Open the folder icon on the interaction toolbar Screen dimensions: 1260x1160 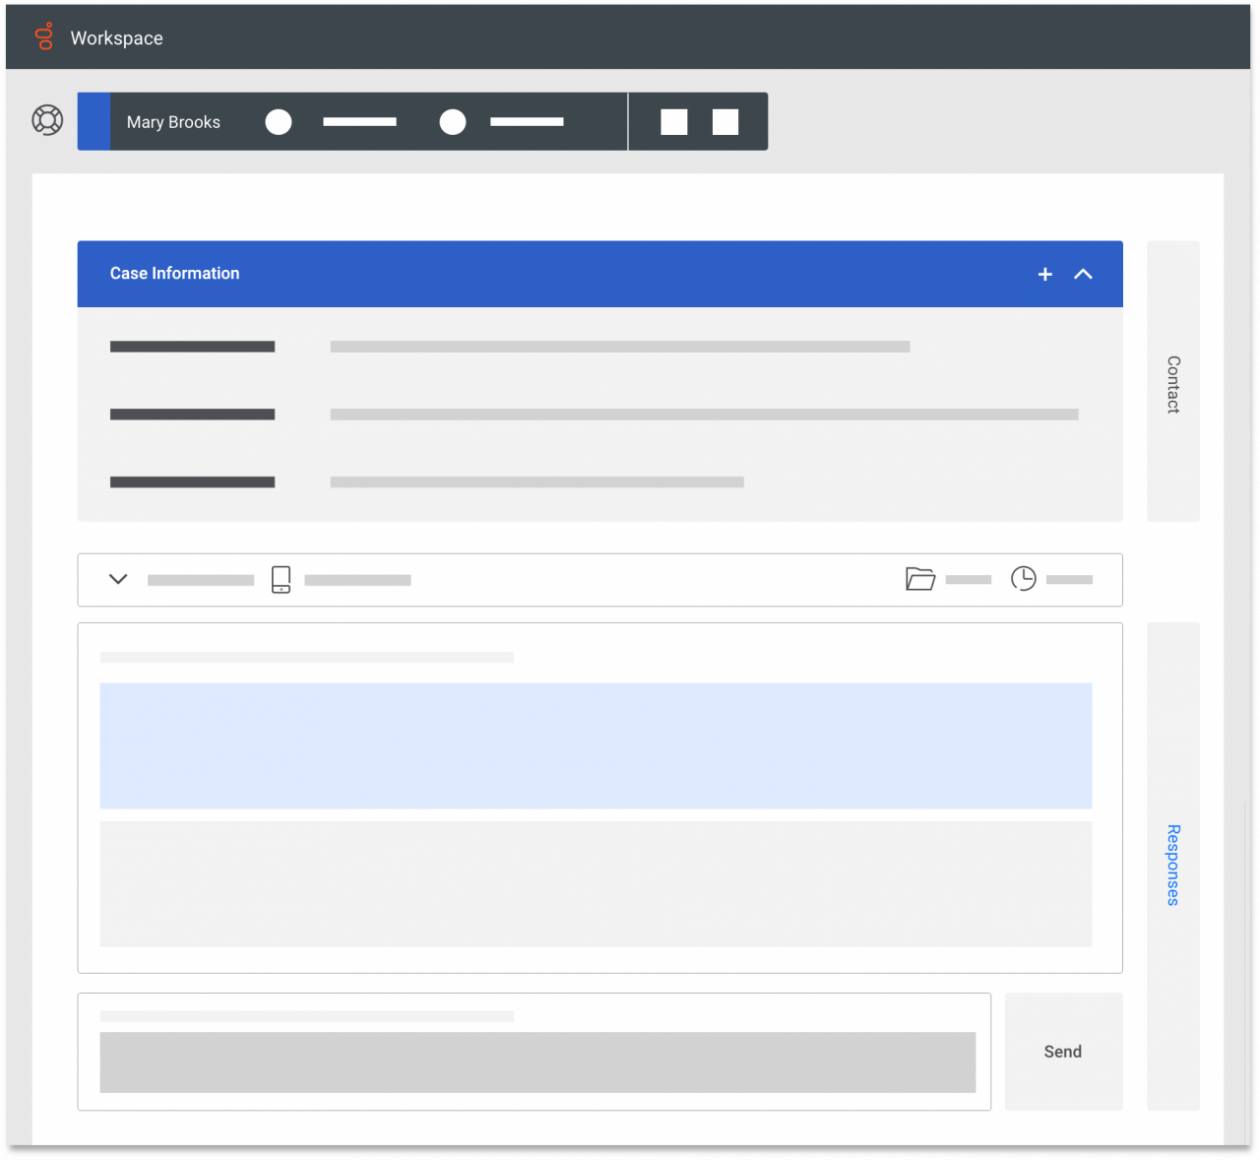click(x=919, y=578)
